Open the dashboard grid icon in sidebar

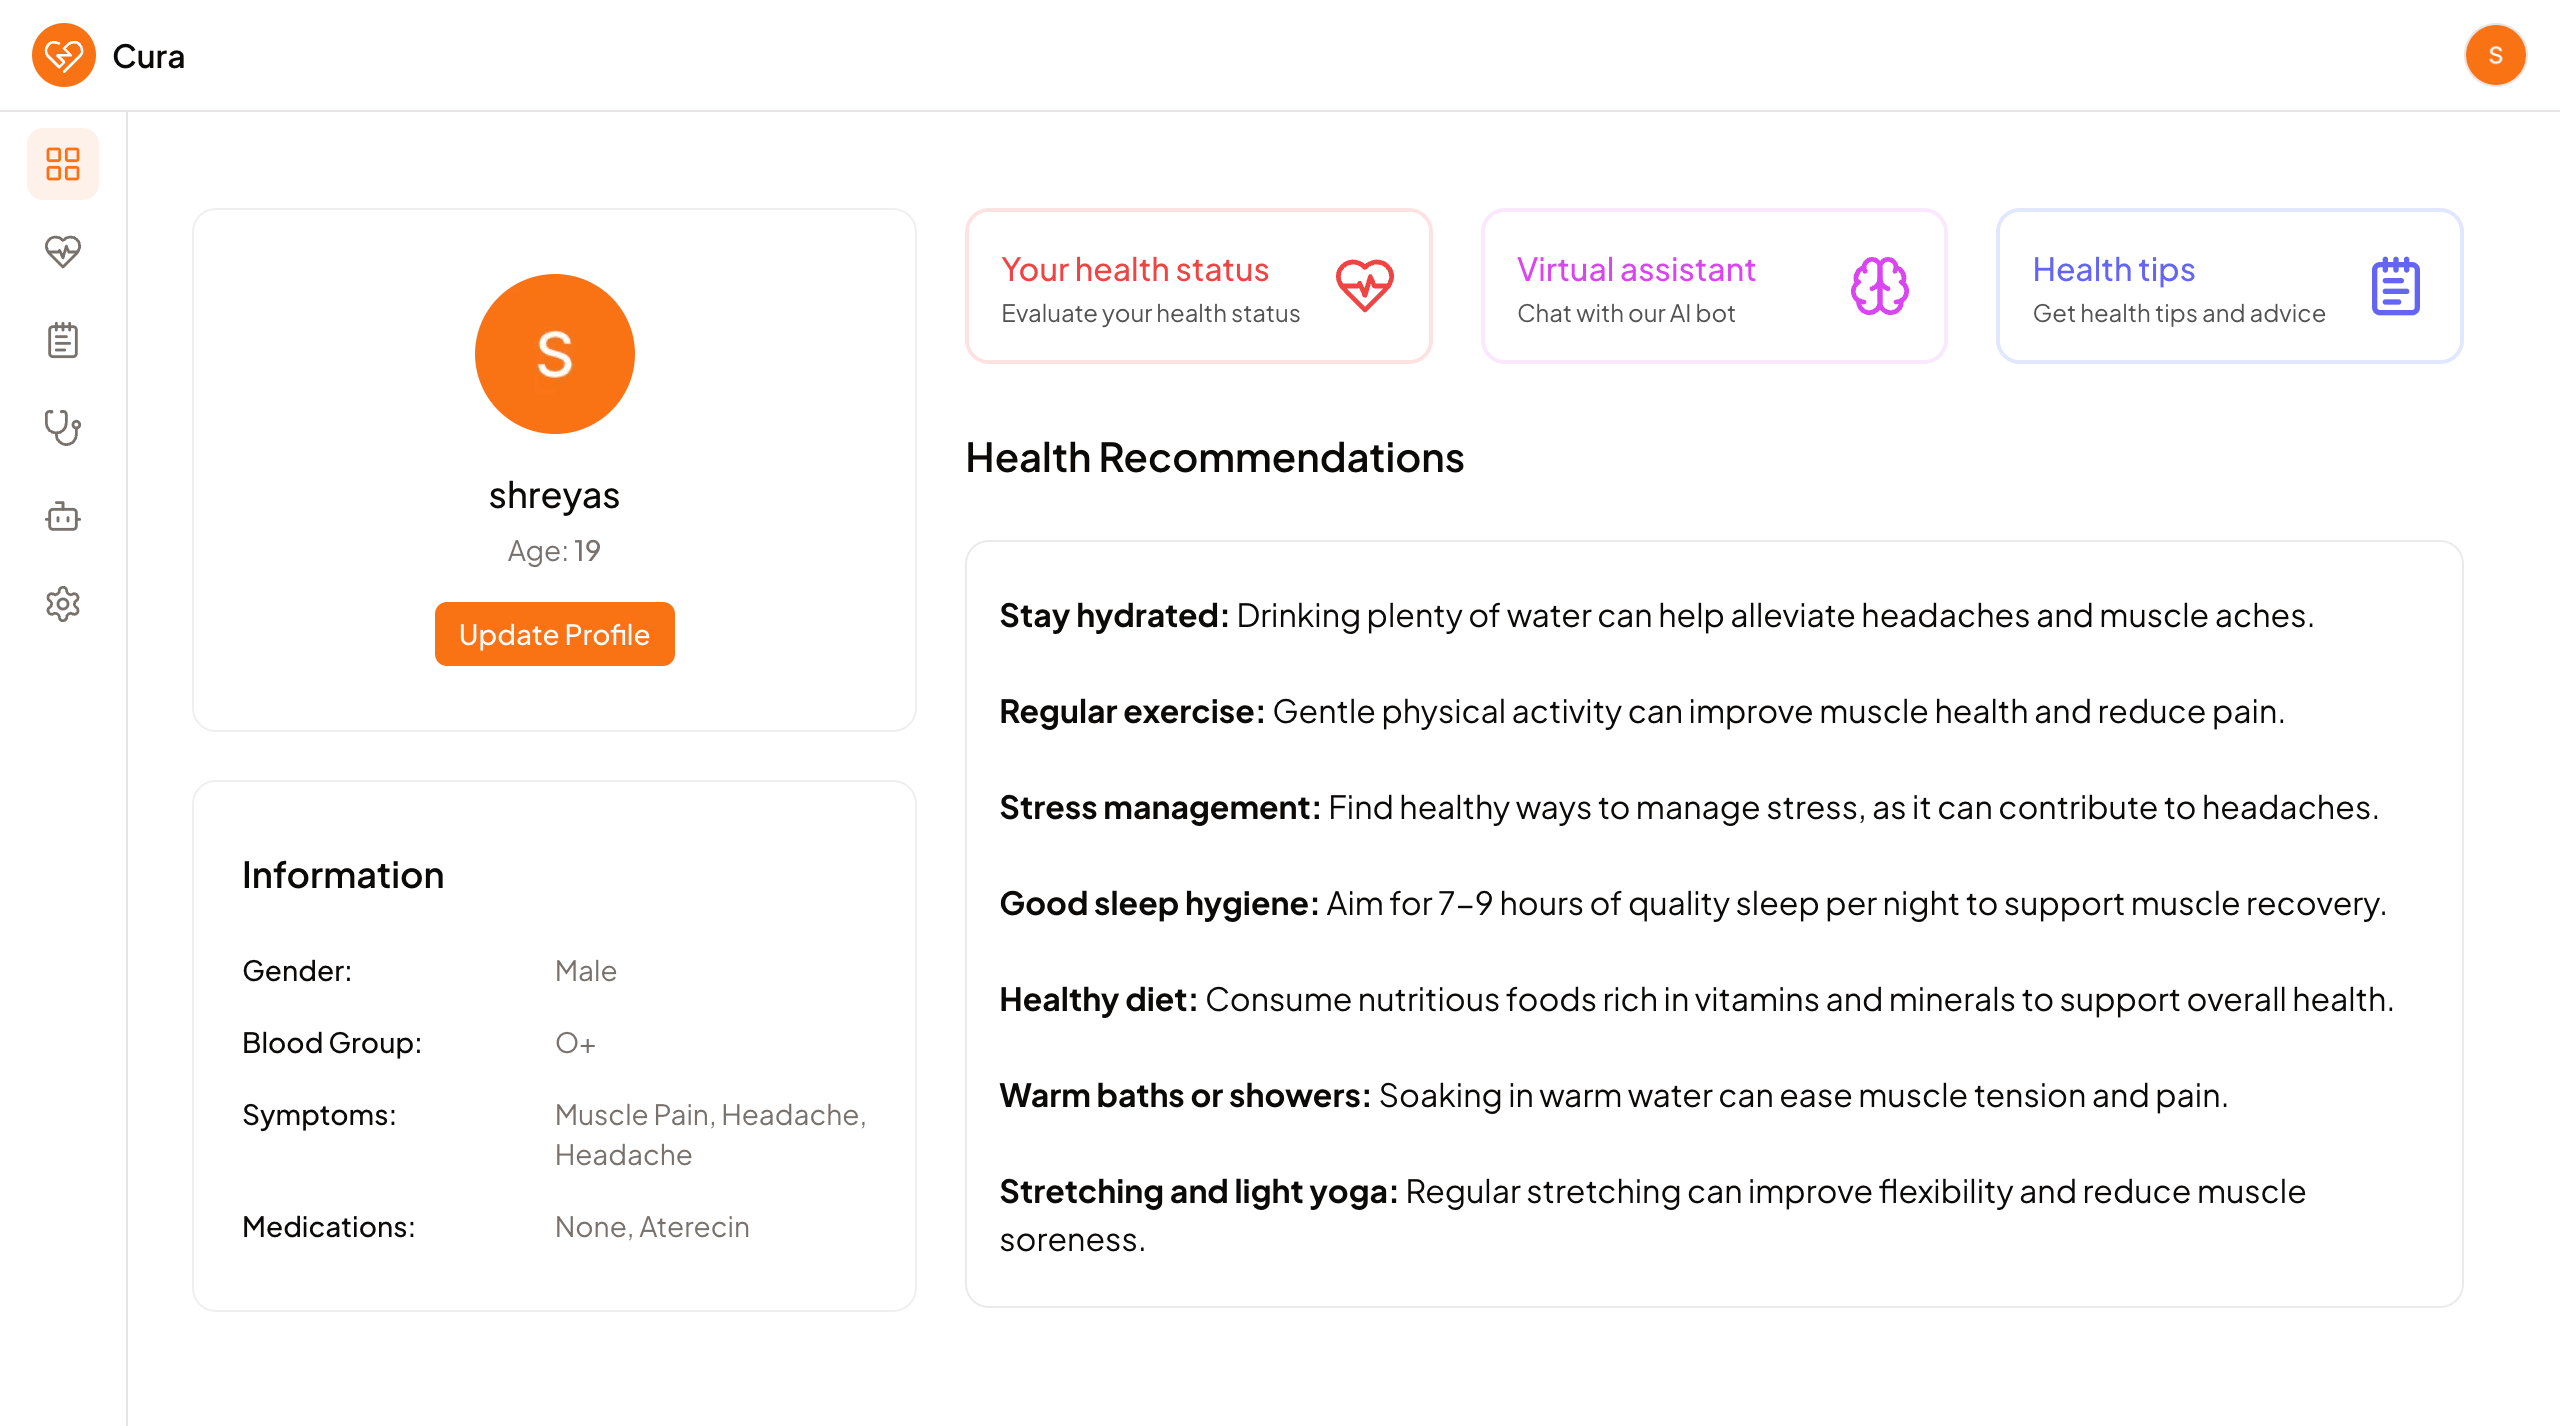[63, 164]
